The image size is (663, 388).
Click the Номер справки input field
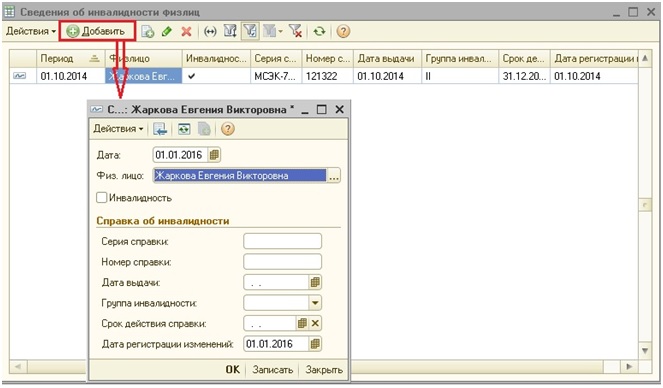[282, 262]
